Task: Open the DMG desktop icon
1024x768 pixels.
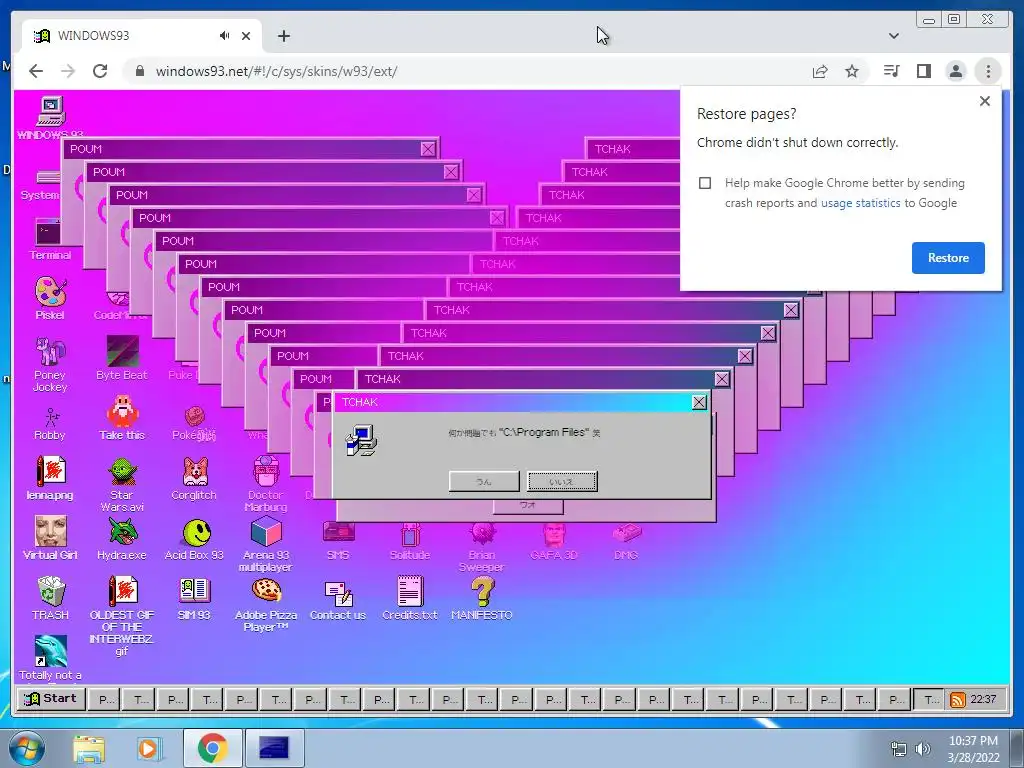Action: 626,541
